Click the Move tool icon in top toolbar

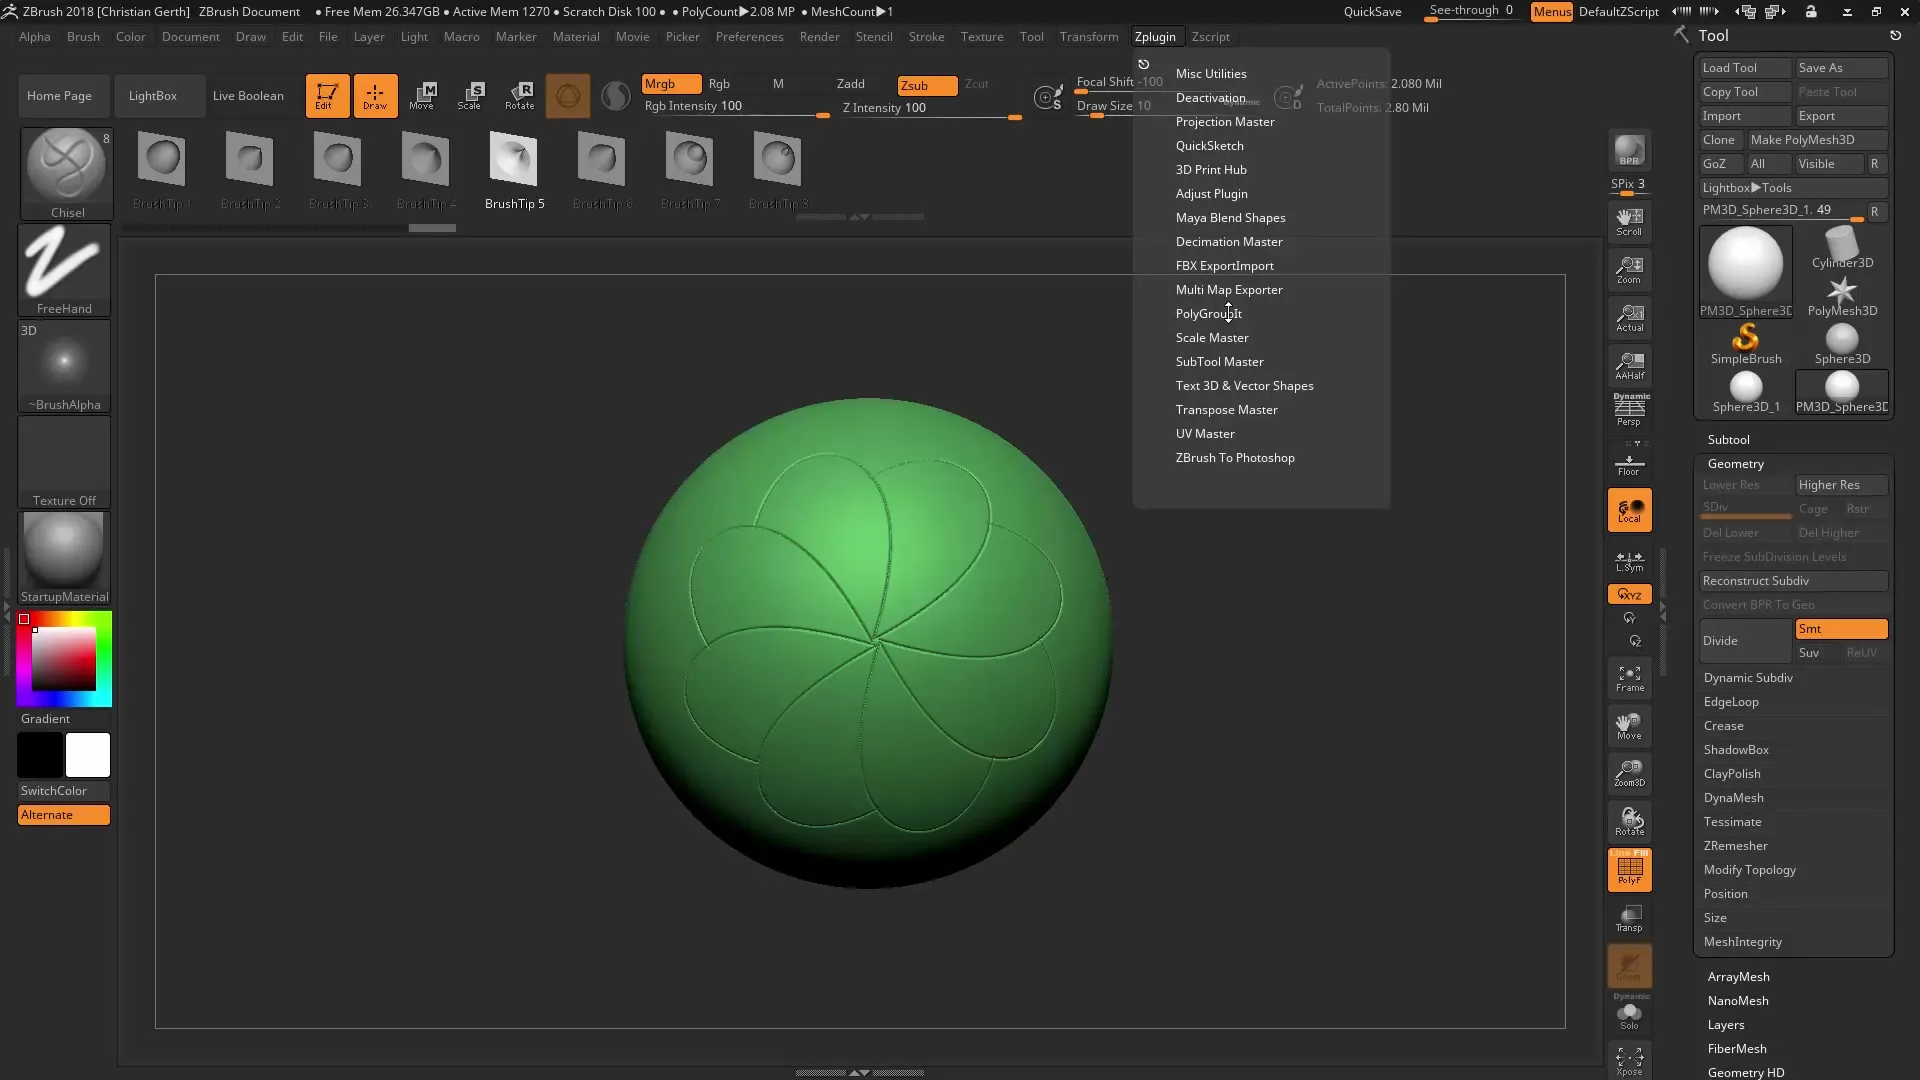pos(422,95)
